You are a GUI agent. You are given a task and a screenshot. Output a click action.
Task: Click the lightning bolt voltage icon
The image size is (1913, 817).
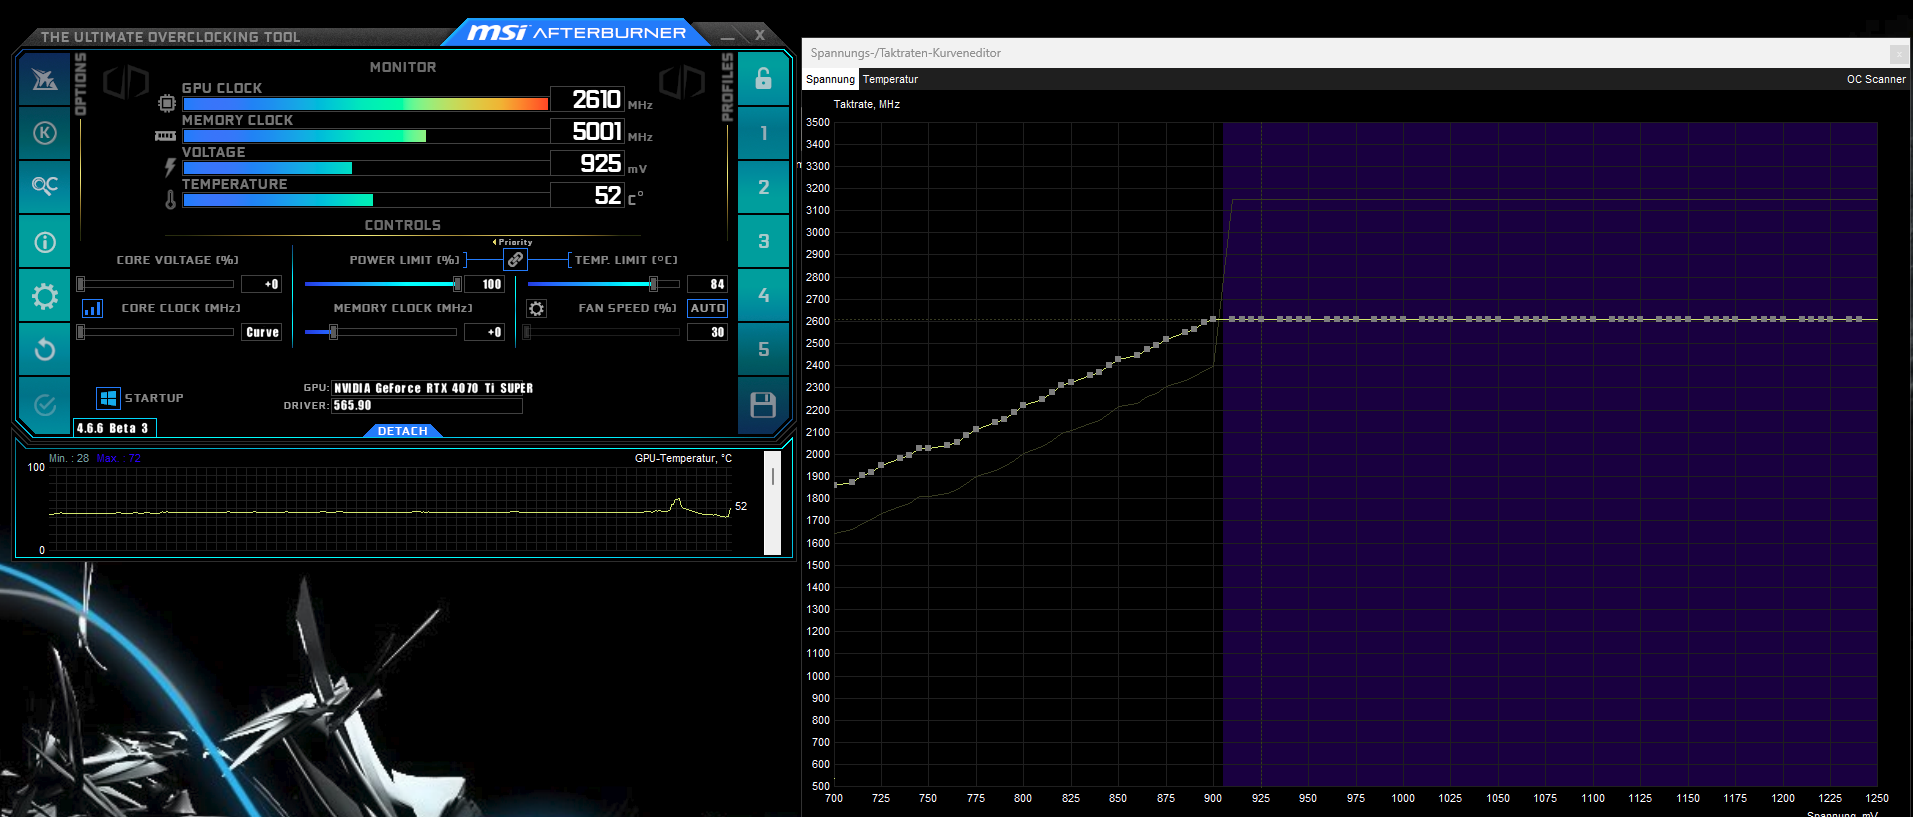(170, 168)
